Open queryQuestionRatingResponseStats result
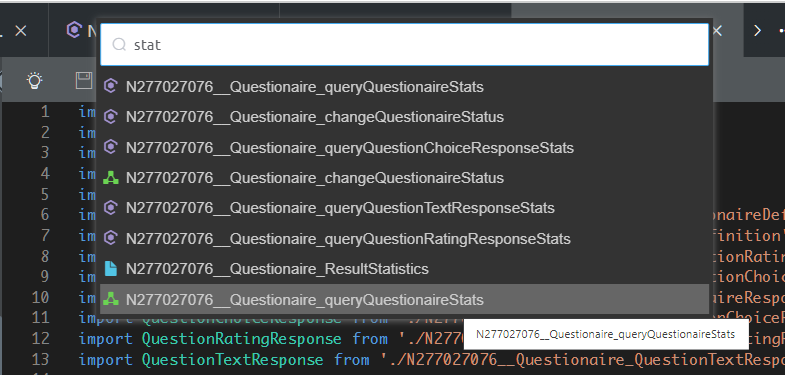The height and width of the screenshot is (375, 785). click(x=405, y=239)
